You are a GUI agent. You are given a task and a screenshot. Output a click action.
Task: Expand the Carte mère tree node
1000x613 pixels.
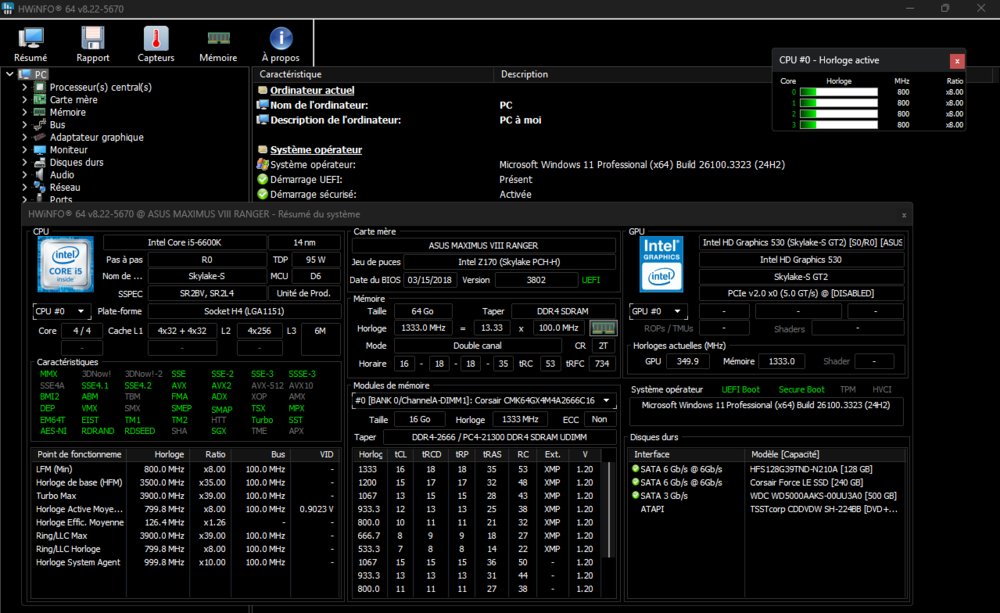[25, 100]
